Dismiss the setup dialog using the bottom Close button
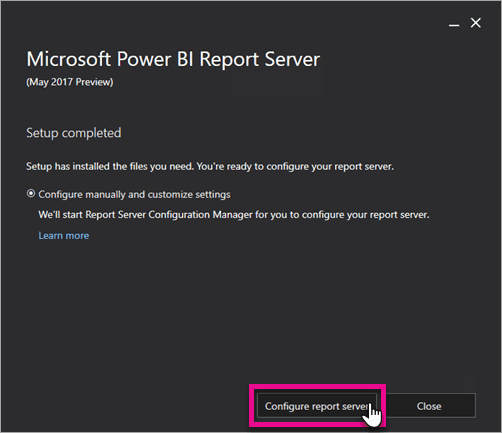Screen dimensions: 502x433 (x=429, y=406)
